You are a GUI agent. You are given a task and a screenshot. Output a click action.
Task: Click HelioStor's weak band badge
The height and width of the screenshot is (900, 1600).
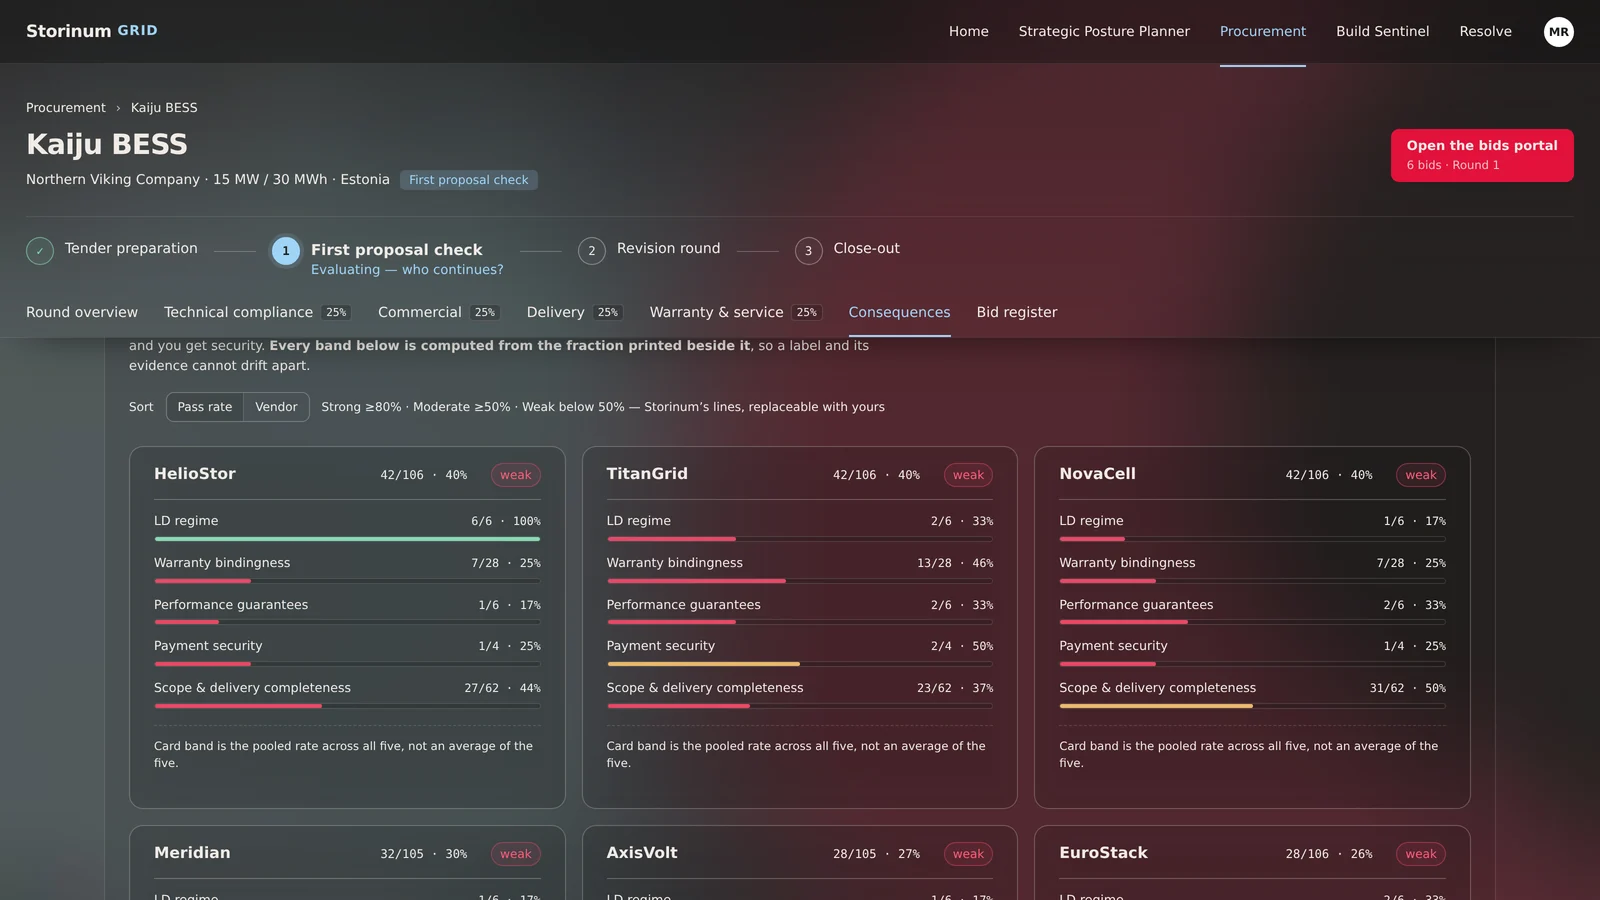pyautogui.click(x=516, y=475)
